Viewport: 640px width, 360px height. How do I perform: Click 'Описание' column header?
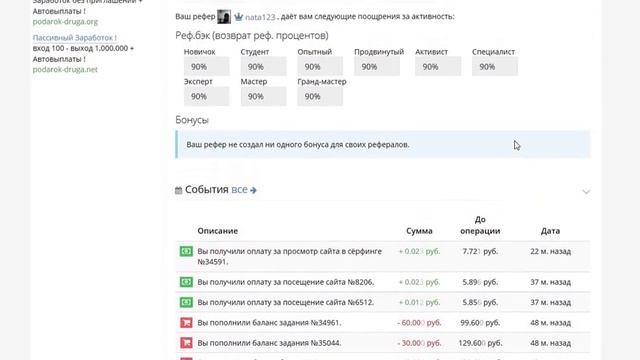point(218,231)
